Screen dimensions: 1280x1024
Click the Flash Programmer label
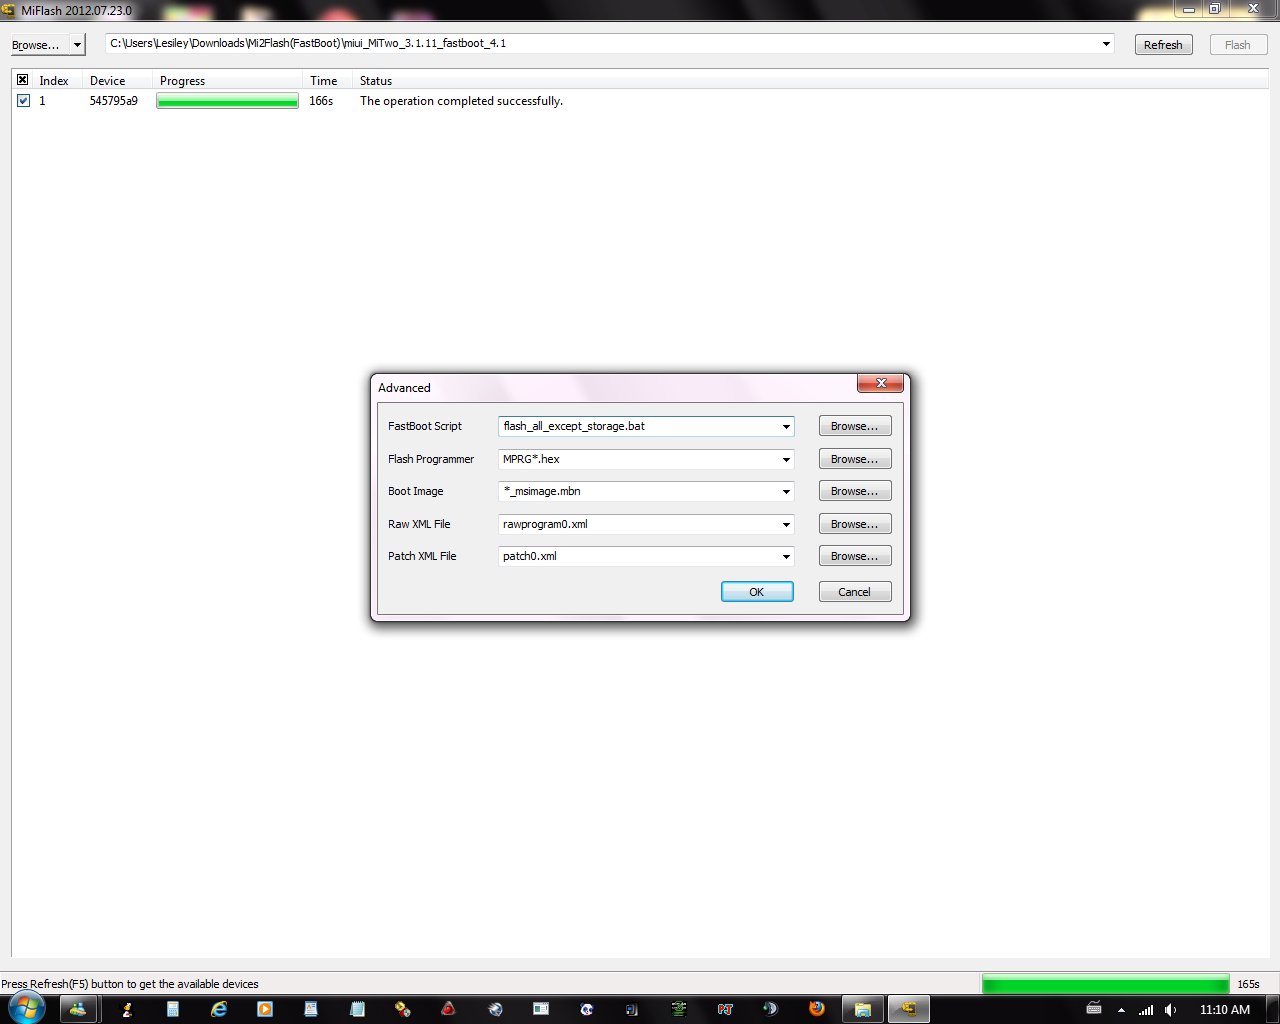point(431,459)
